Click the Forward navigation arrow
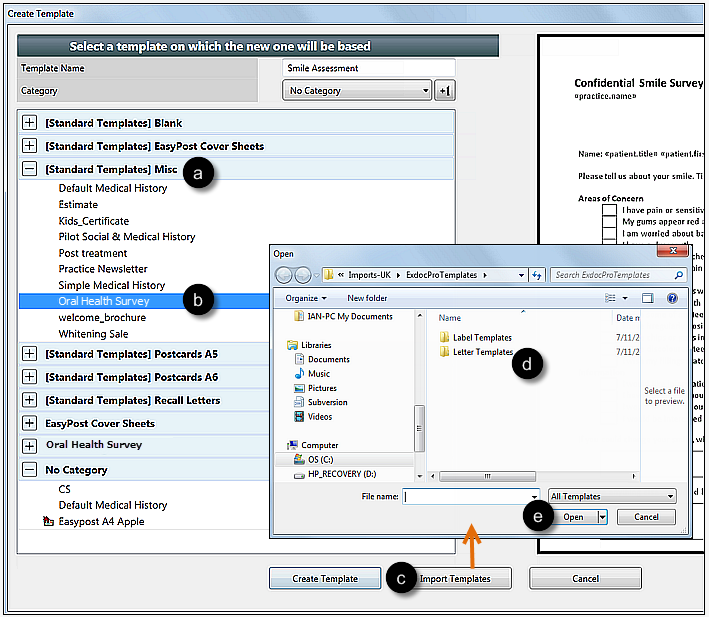The width and height of the screenshot is (709, 617). [303, 275]
